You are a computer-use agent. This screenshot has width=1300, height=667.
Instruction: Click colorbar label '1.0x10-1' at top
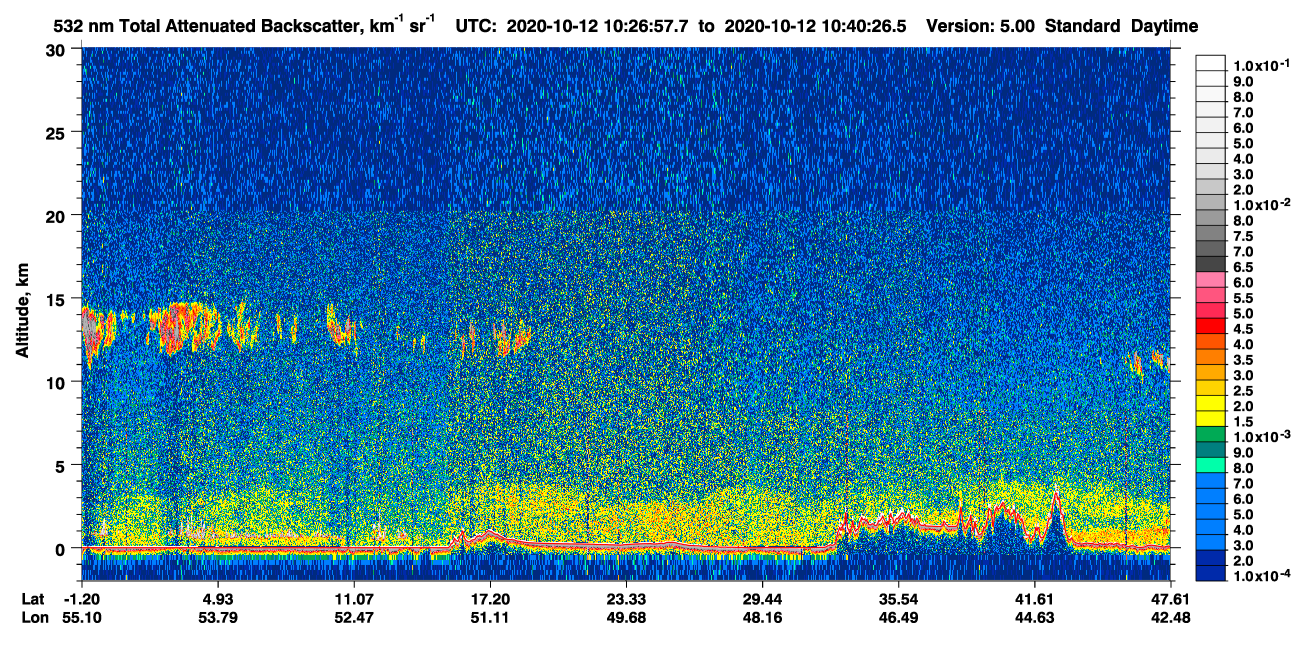(1262, 65)
